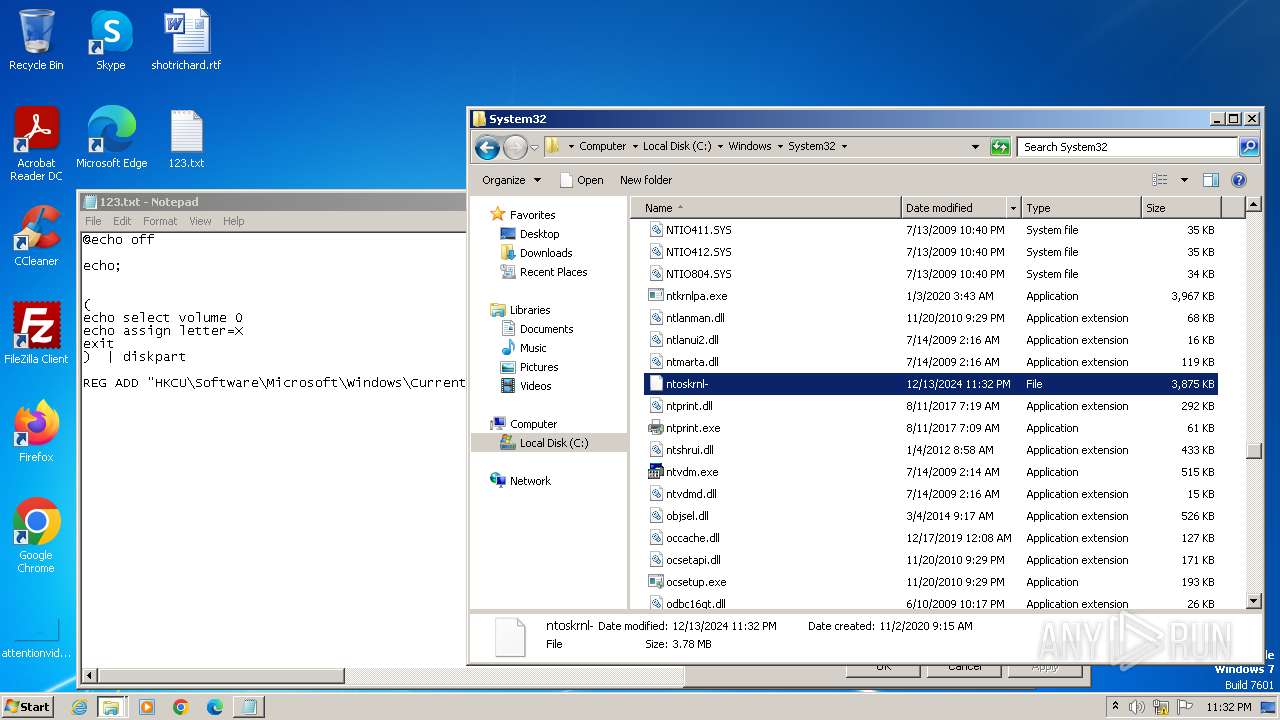This screenshot has width=1280, height=720.
Task: Open the view options dropdown arrow
Action: [x=1184, y=180]
